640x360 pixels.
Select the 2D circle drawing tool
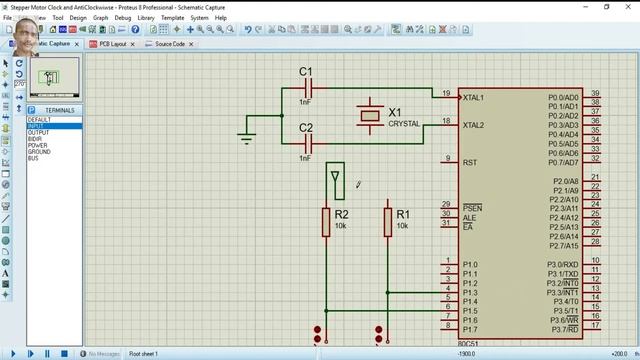[5, 240]
